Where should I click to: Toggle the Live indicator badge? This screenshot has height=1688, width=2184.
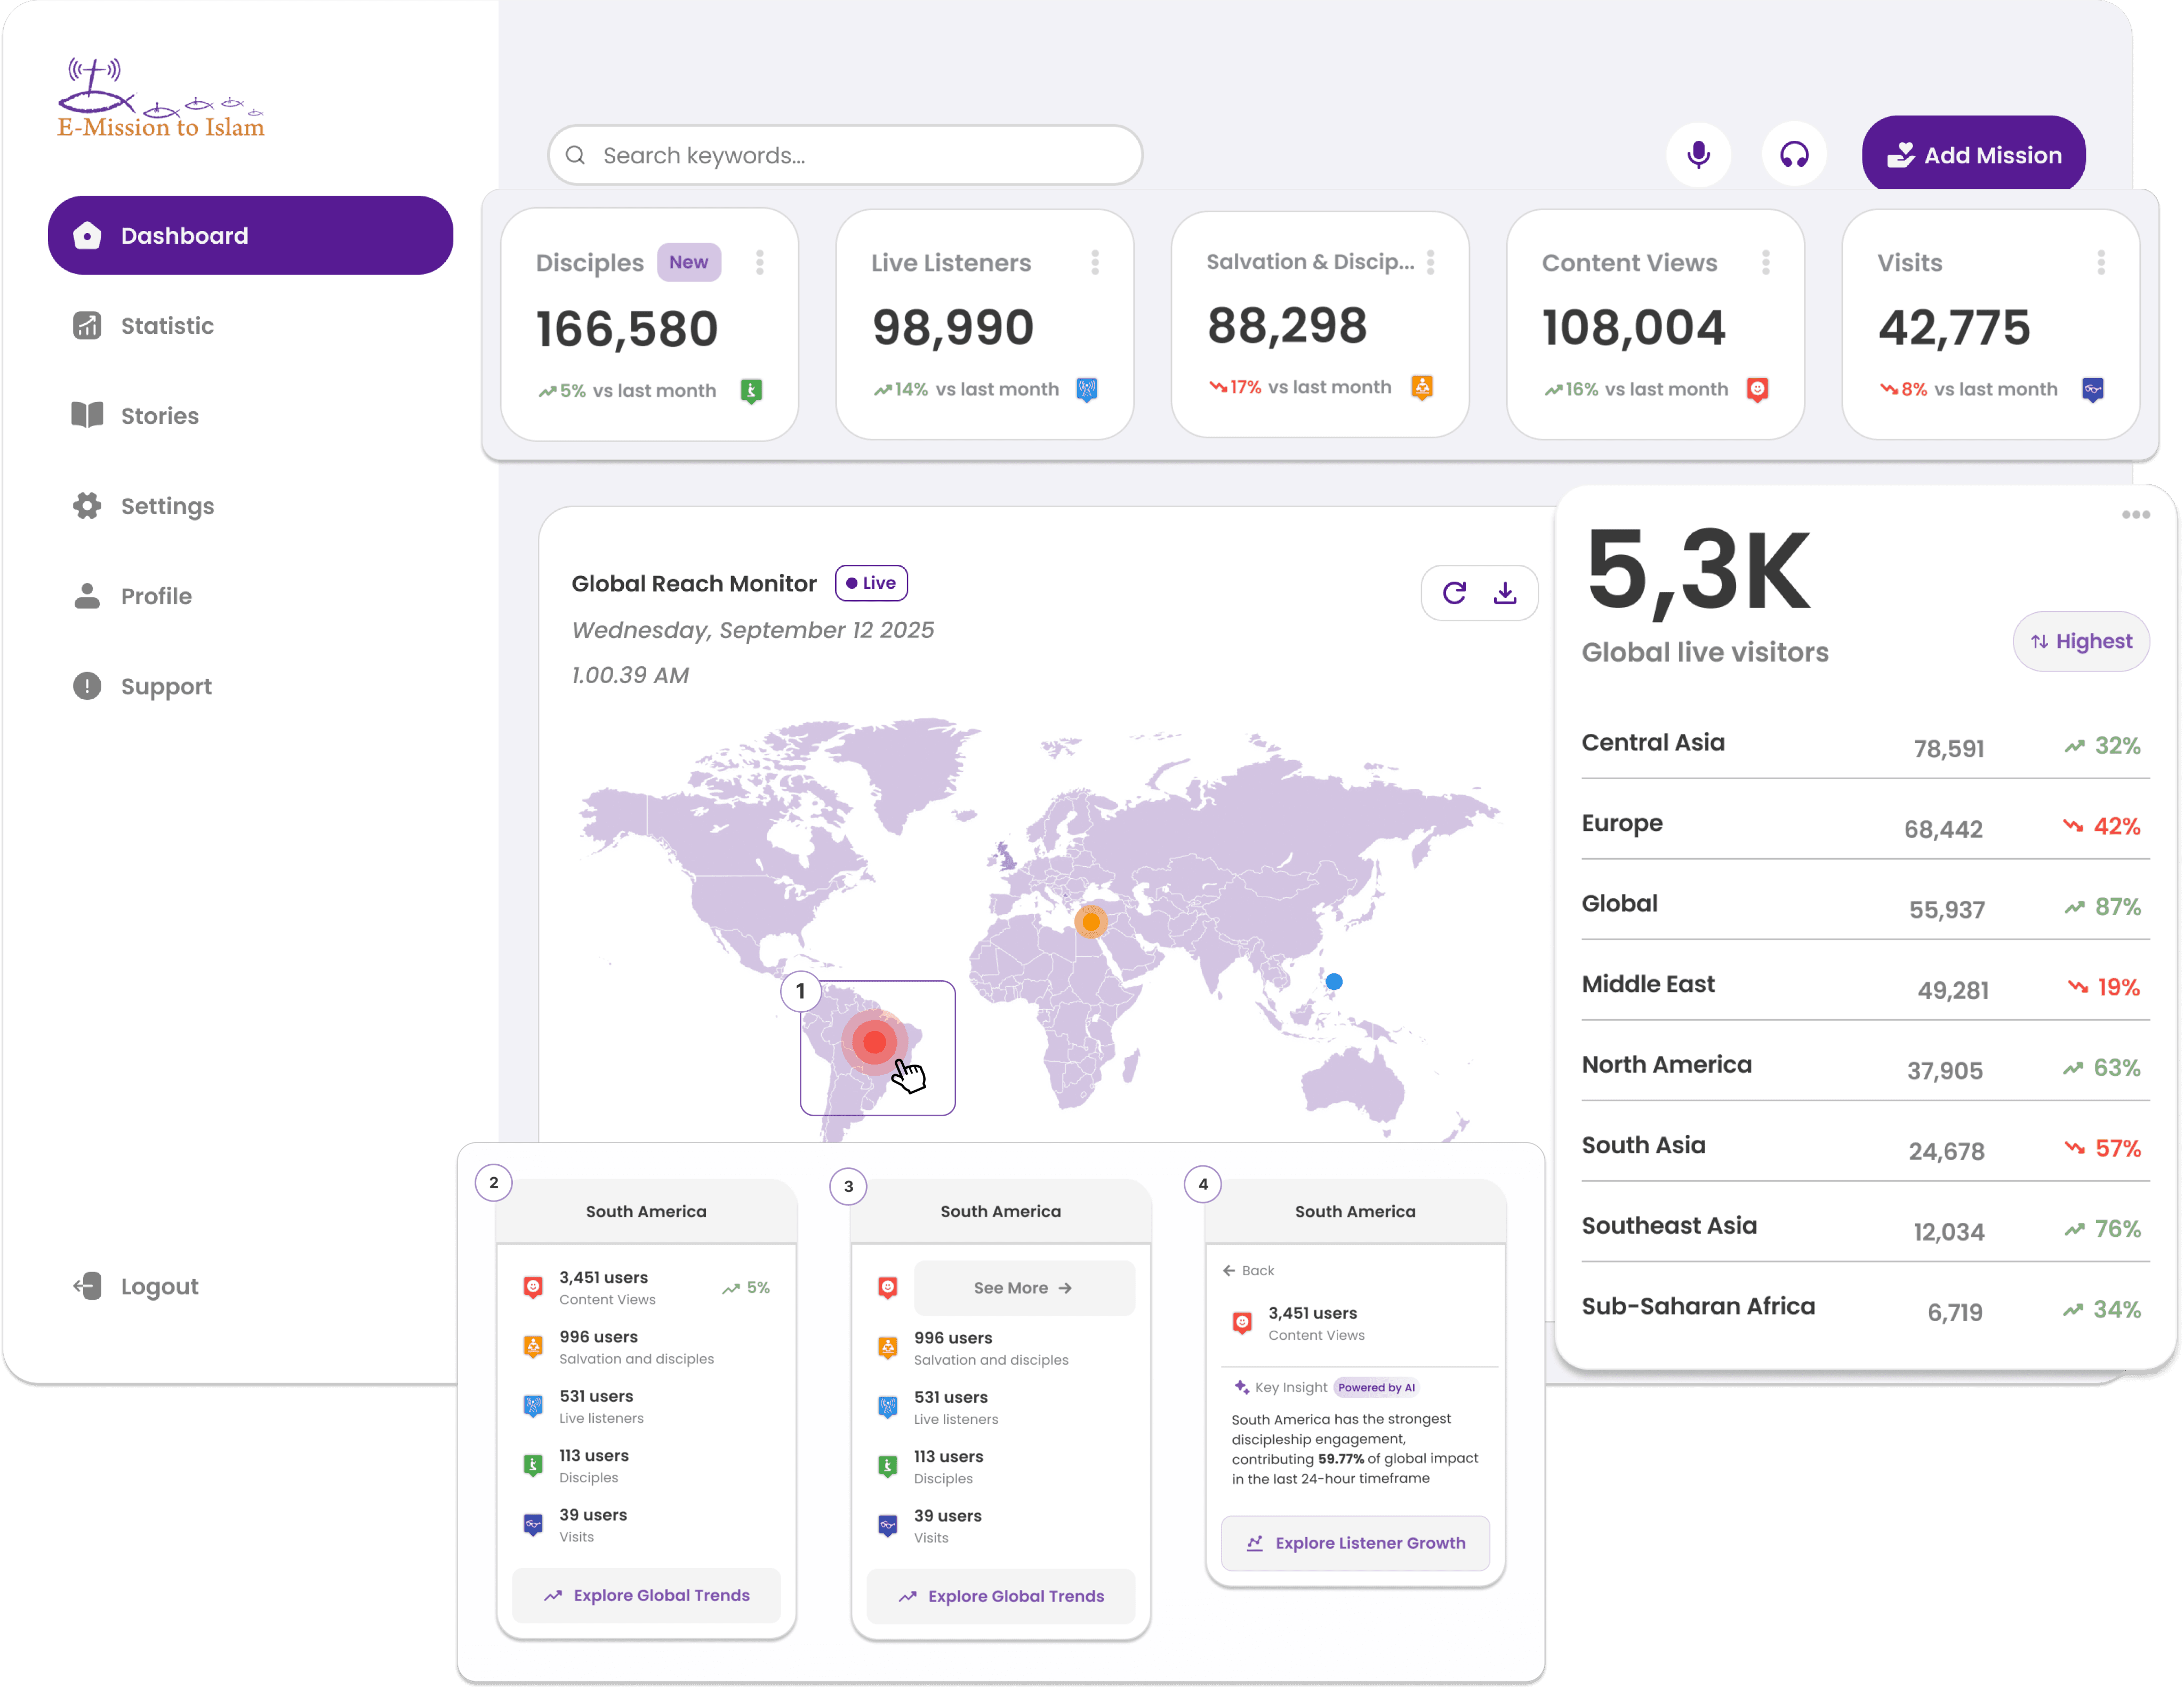tap(871, 583)
